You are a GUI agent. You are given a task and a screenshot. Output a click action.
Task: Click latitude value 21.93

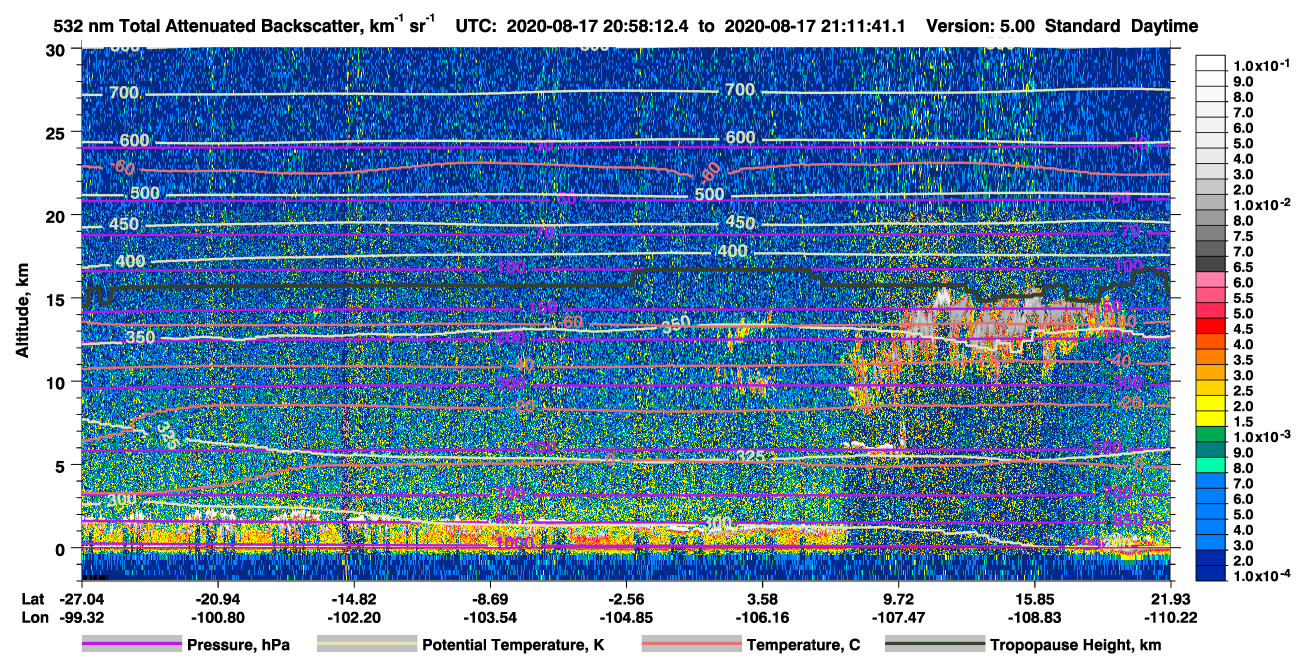click(1171, 597)
